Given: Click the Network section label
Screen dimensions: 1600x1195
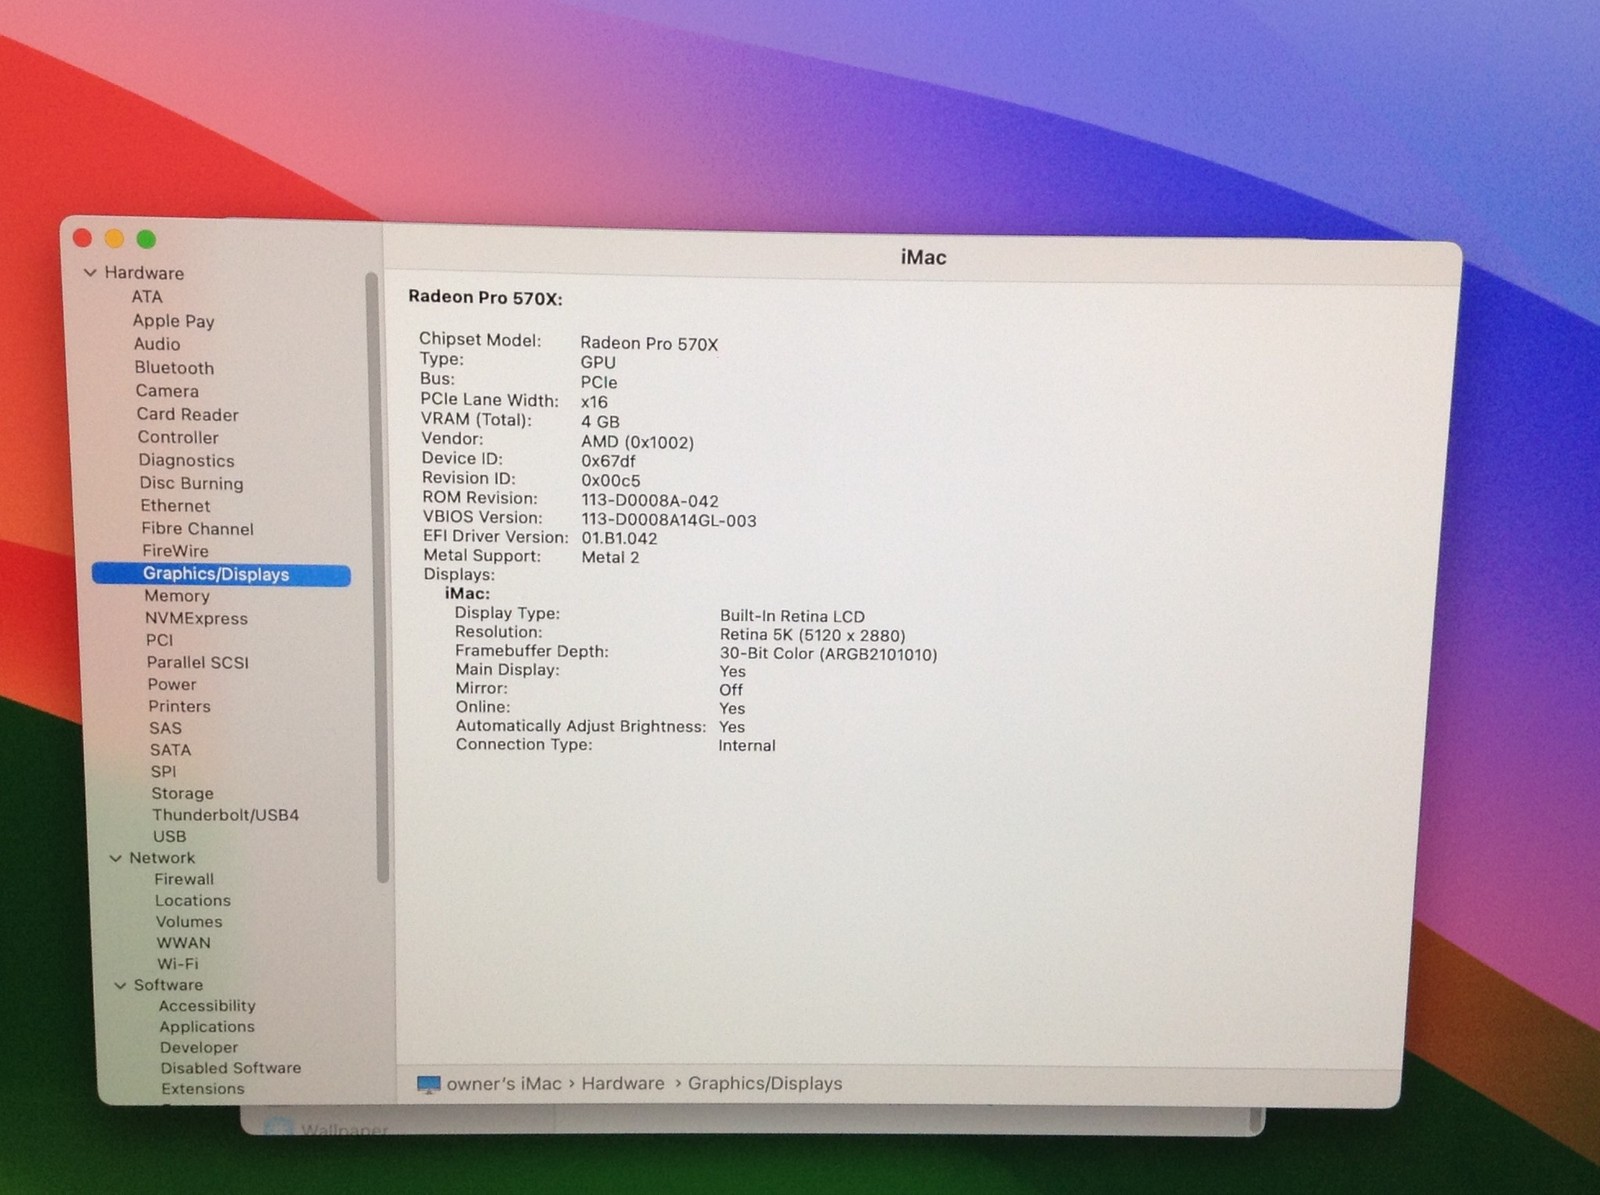Looking at the screenshot, I should (162, 858).
